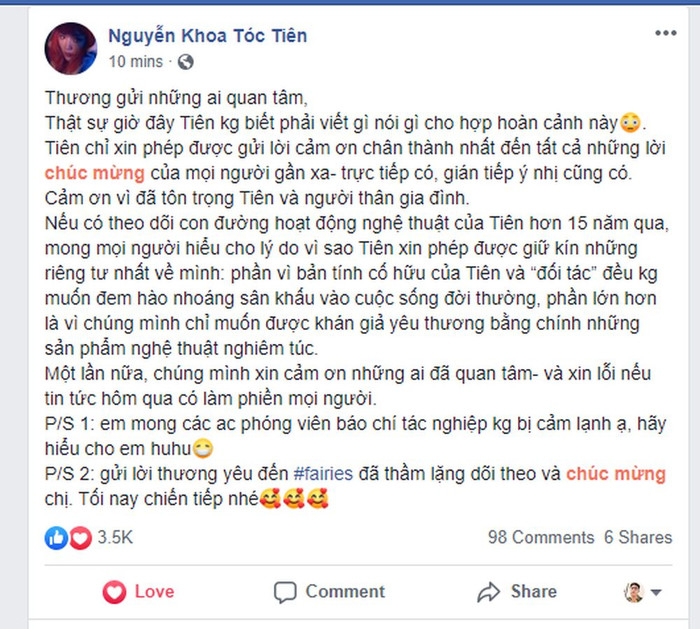Viewport: 700px width, 629px height.
Task: Click the arrow Share icon
Action: [x=488, y=592]
